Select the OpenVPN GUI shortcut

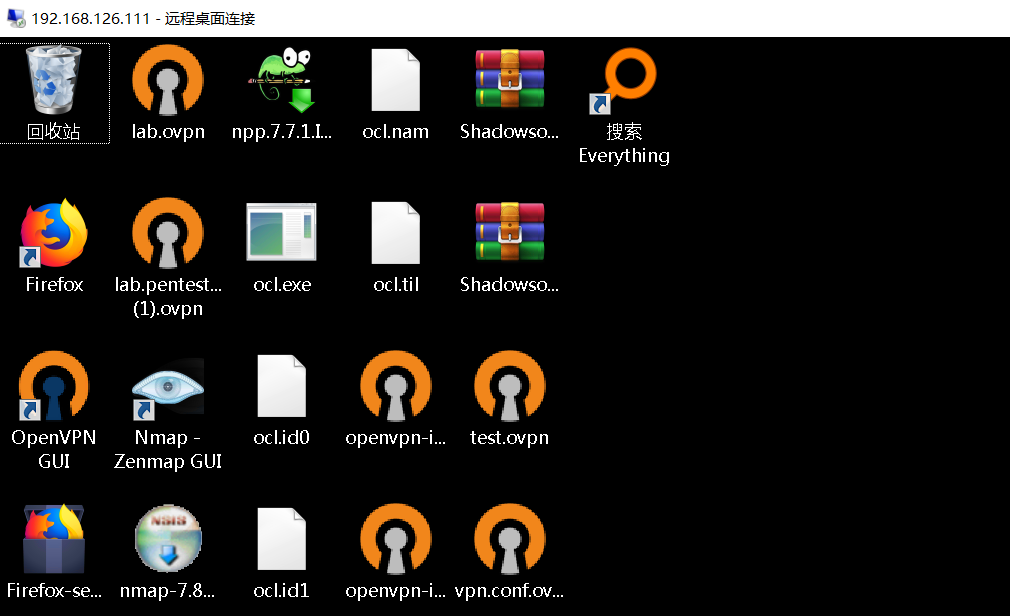coord(54,387)
